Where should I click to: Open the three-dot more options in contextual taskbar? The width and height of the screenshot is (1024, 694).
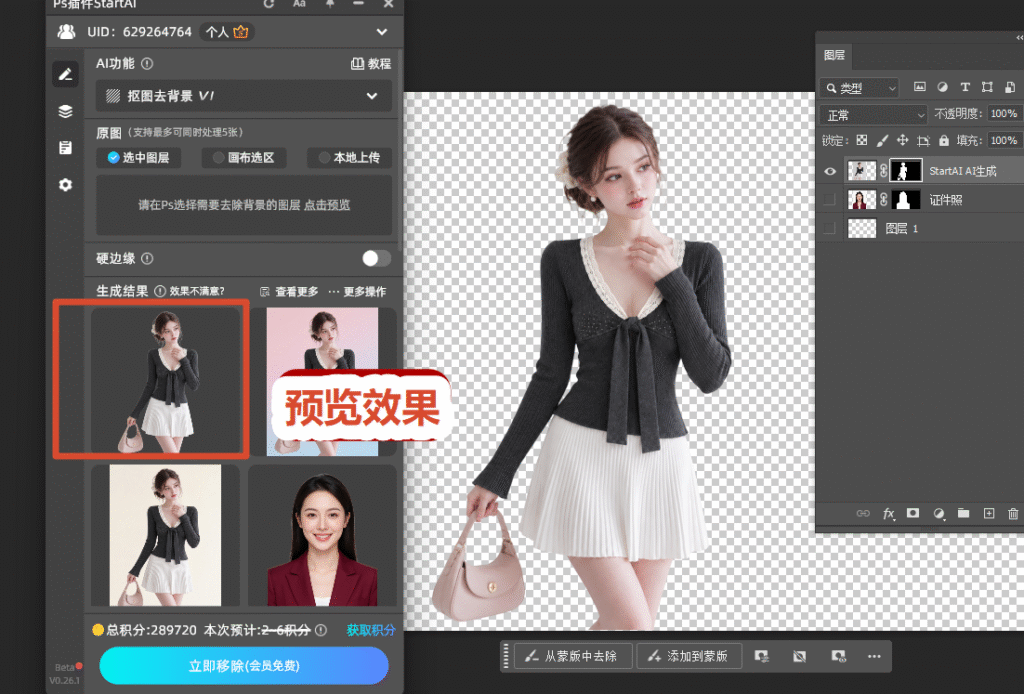(x=874, y=656)
